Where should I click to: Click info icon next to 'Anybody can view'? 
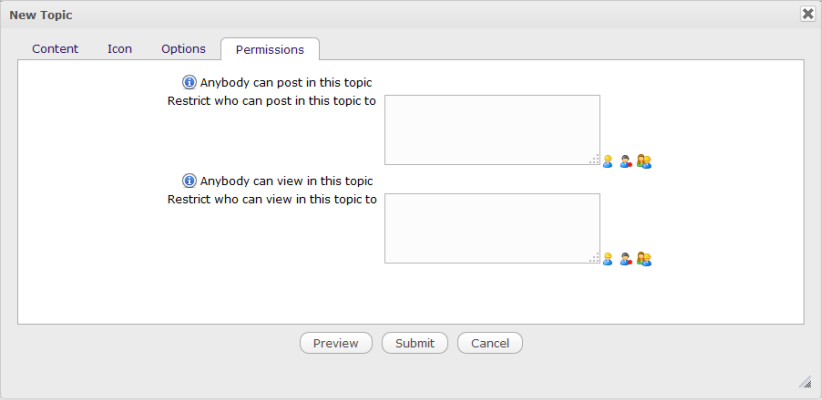click(189, 181)
